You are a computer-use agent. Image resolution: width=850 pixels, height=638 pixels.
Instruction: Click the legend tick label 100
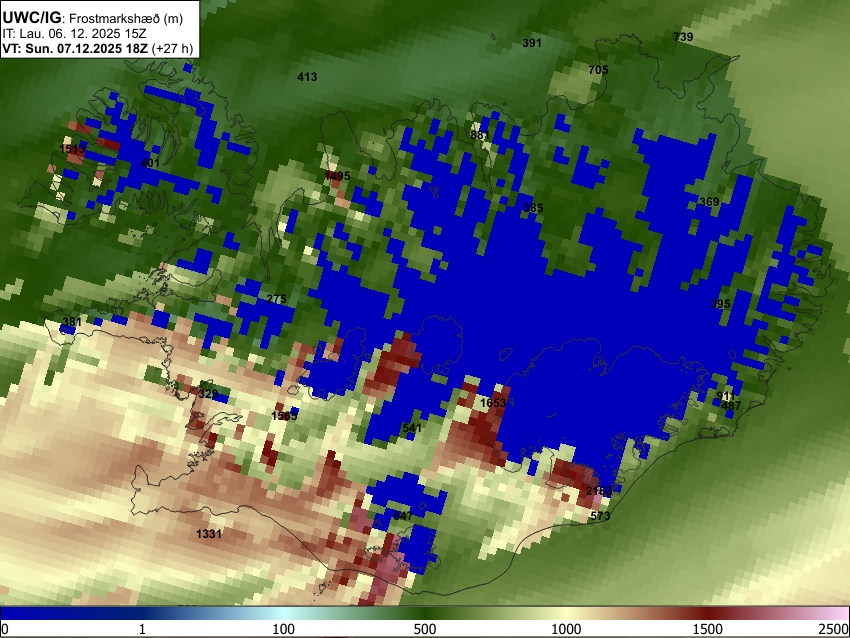pyautogui.click(x=284, y=629)
